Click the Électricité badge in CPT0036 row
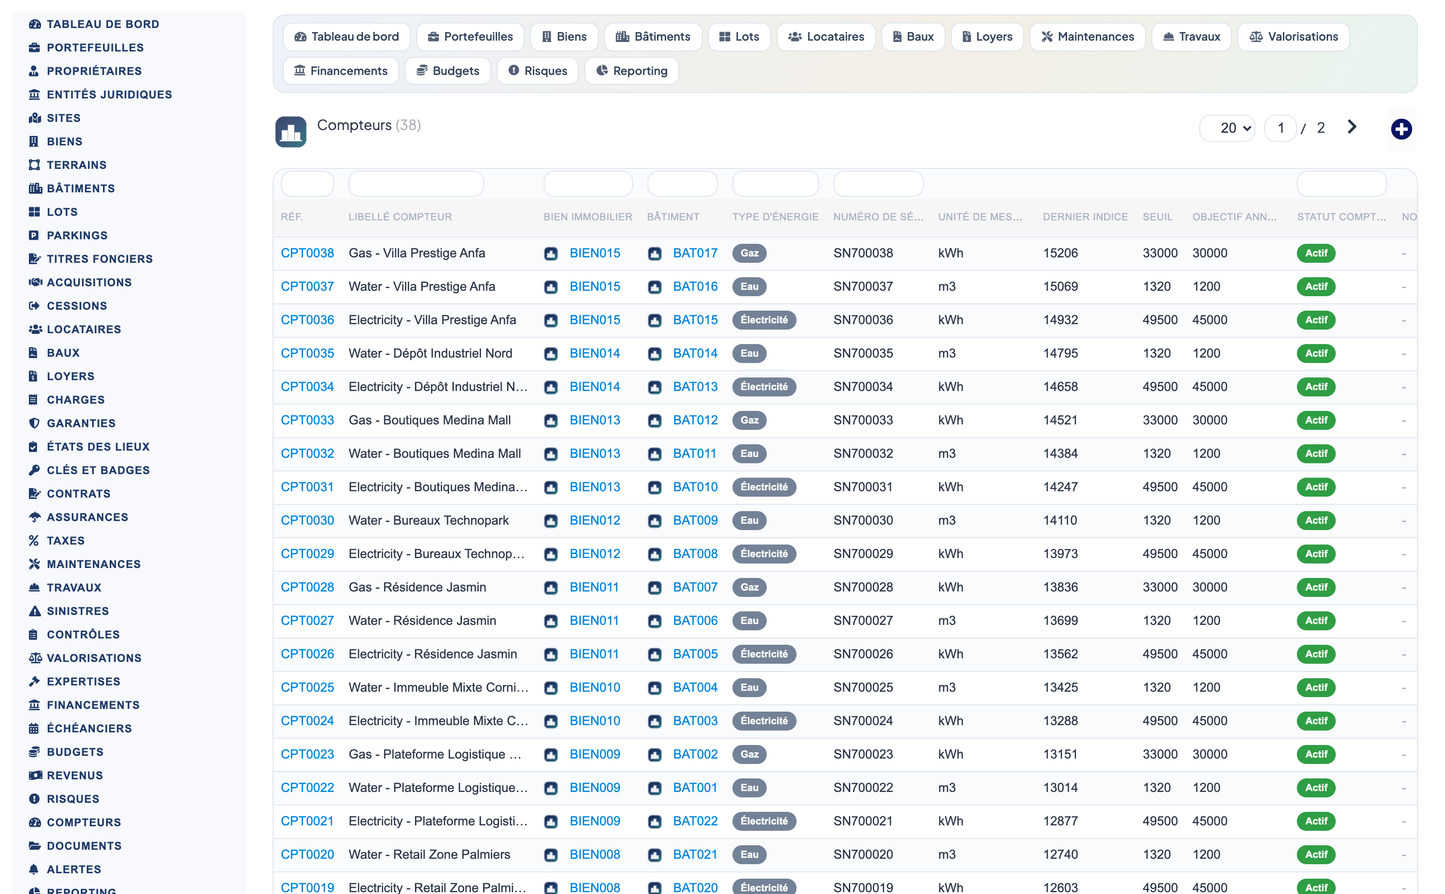 click(765, 320)
